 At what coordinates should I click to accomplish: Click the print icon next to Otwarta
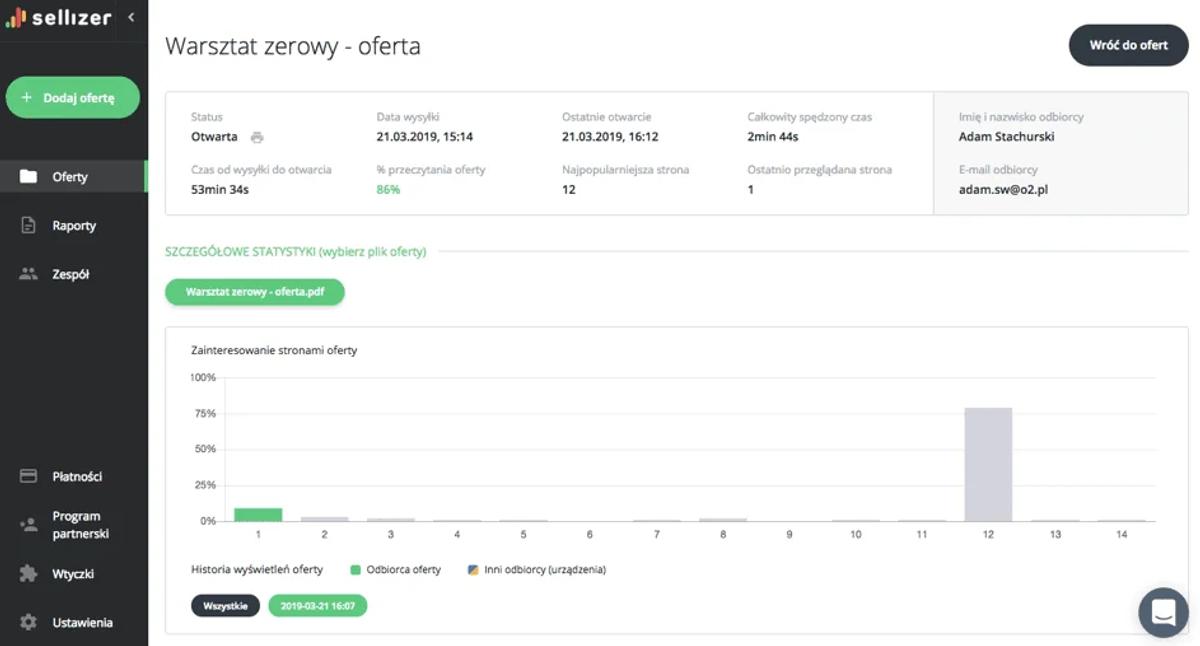coord(257,137)
